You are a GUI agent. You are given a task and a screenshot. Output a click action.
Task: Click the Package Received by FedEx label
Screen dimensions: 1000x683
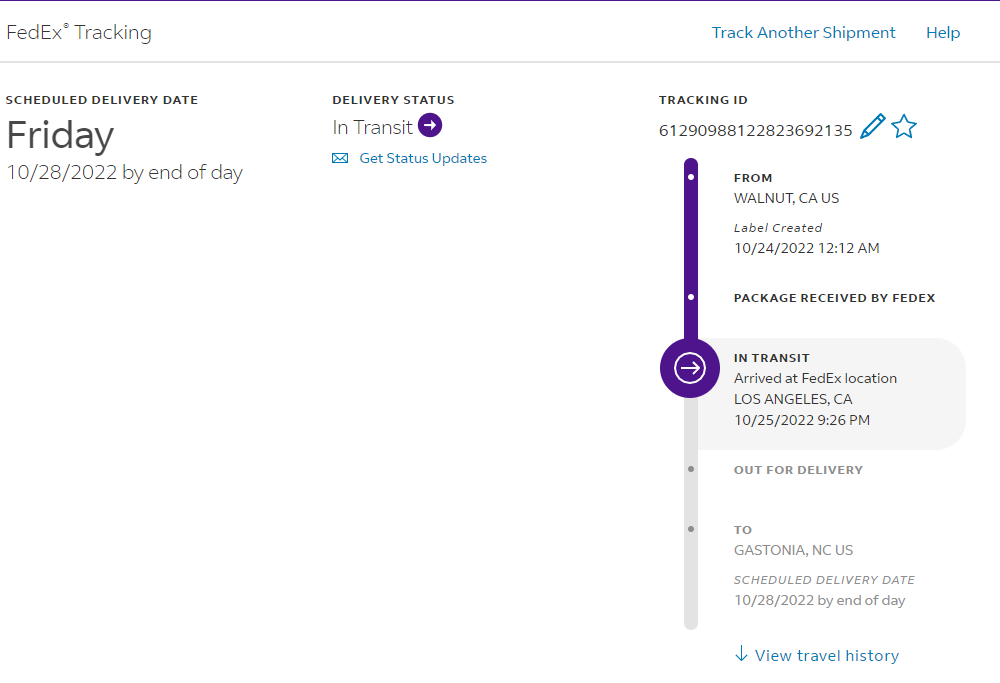pyautogui.click(x=834, y=298)
